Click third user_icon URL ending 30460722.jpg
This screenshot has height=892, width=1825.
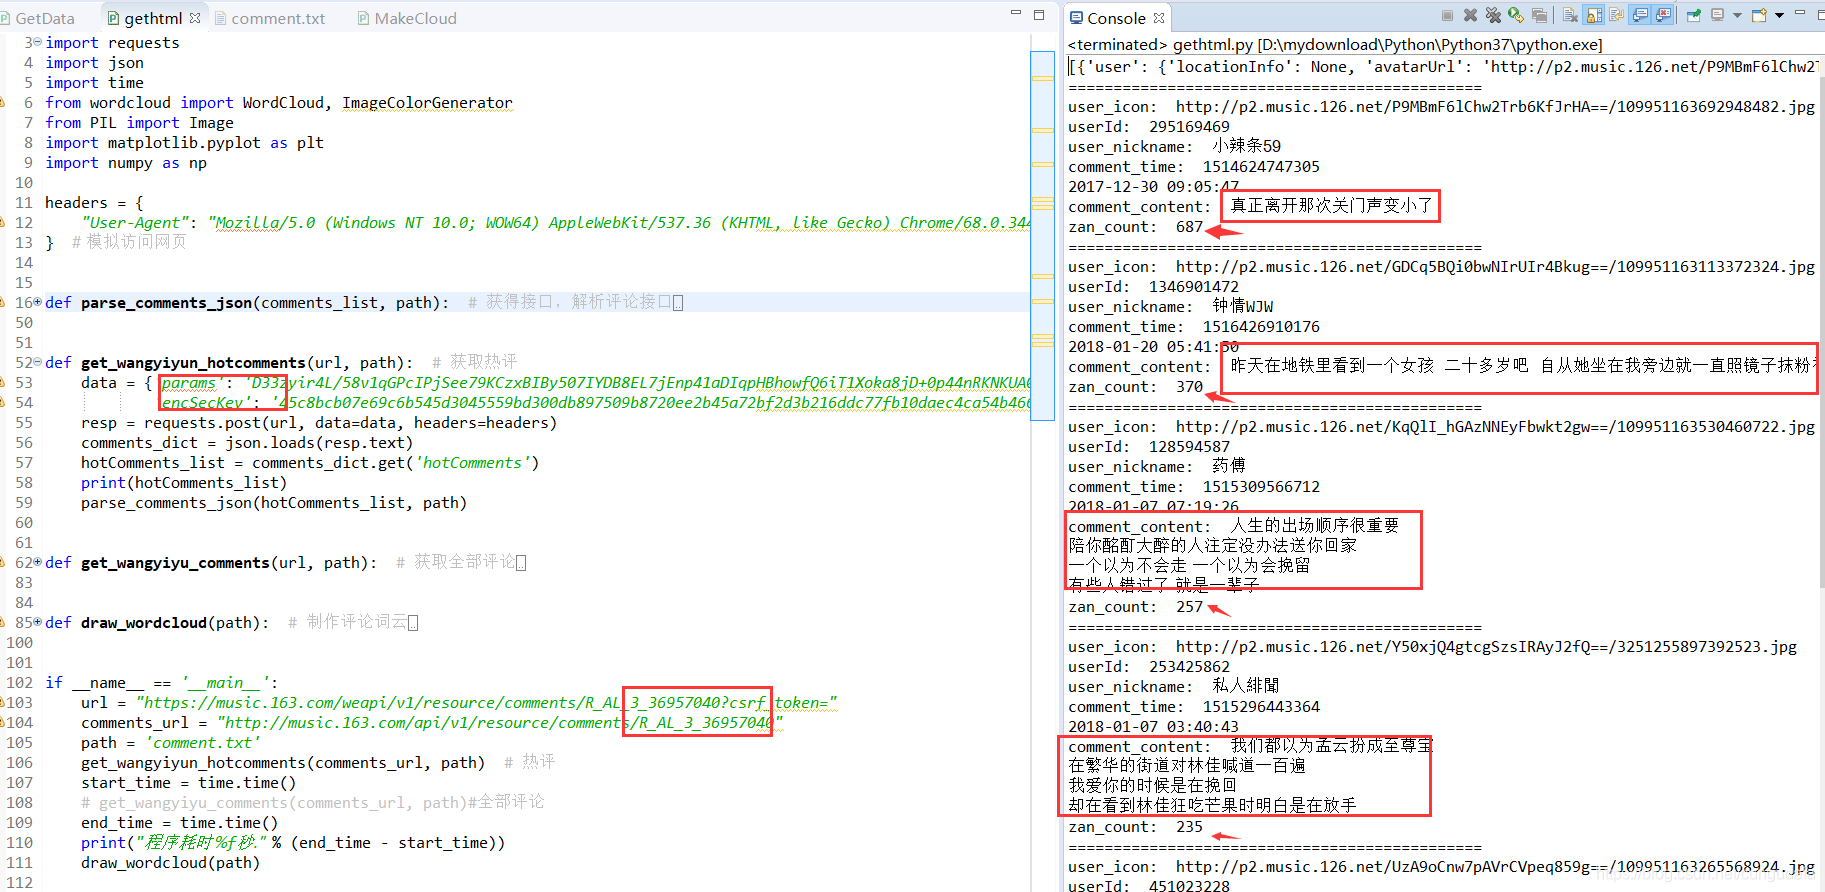tap(1495, 427)
